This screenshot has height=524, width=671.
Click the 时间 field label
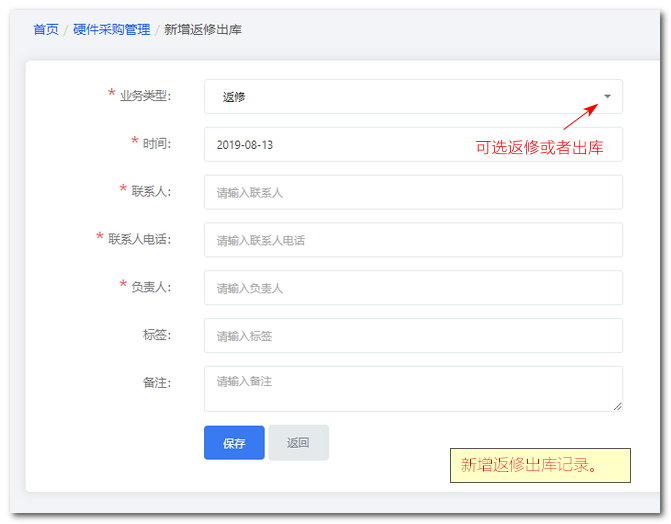(x=157, y=143)
